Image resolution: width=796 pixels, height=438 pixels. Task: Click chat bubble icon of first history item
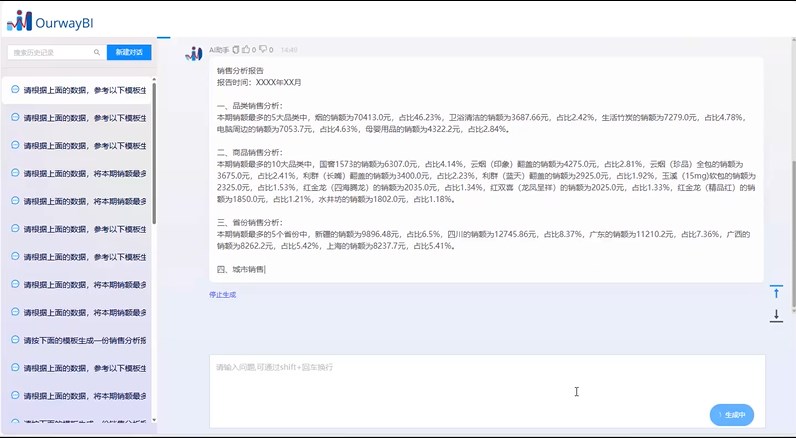[x=15, y=90]
